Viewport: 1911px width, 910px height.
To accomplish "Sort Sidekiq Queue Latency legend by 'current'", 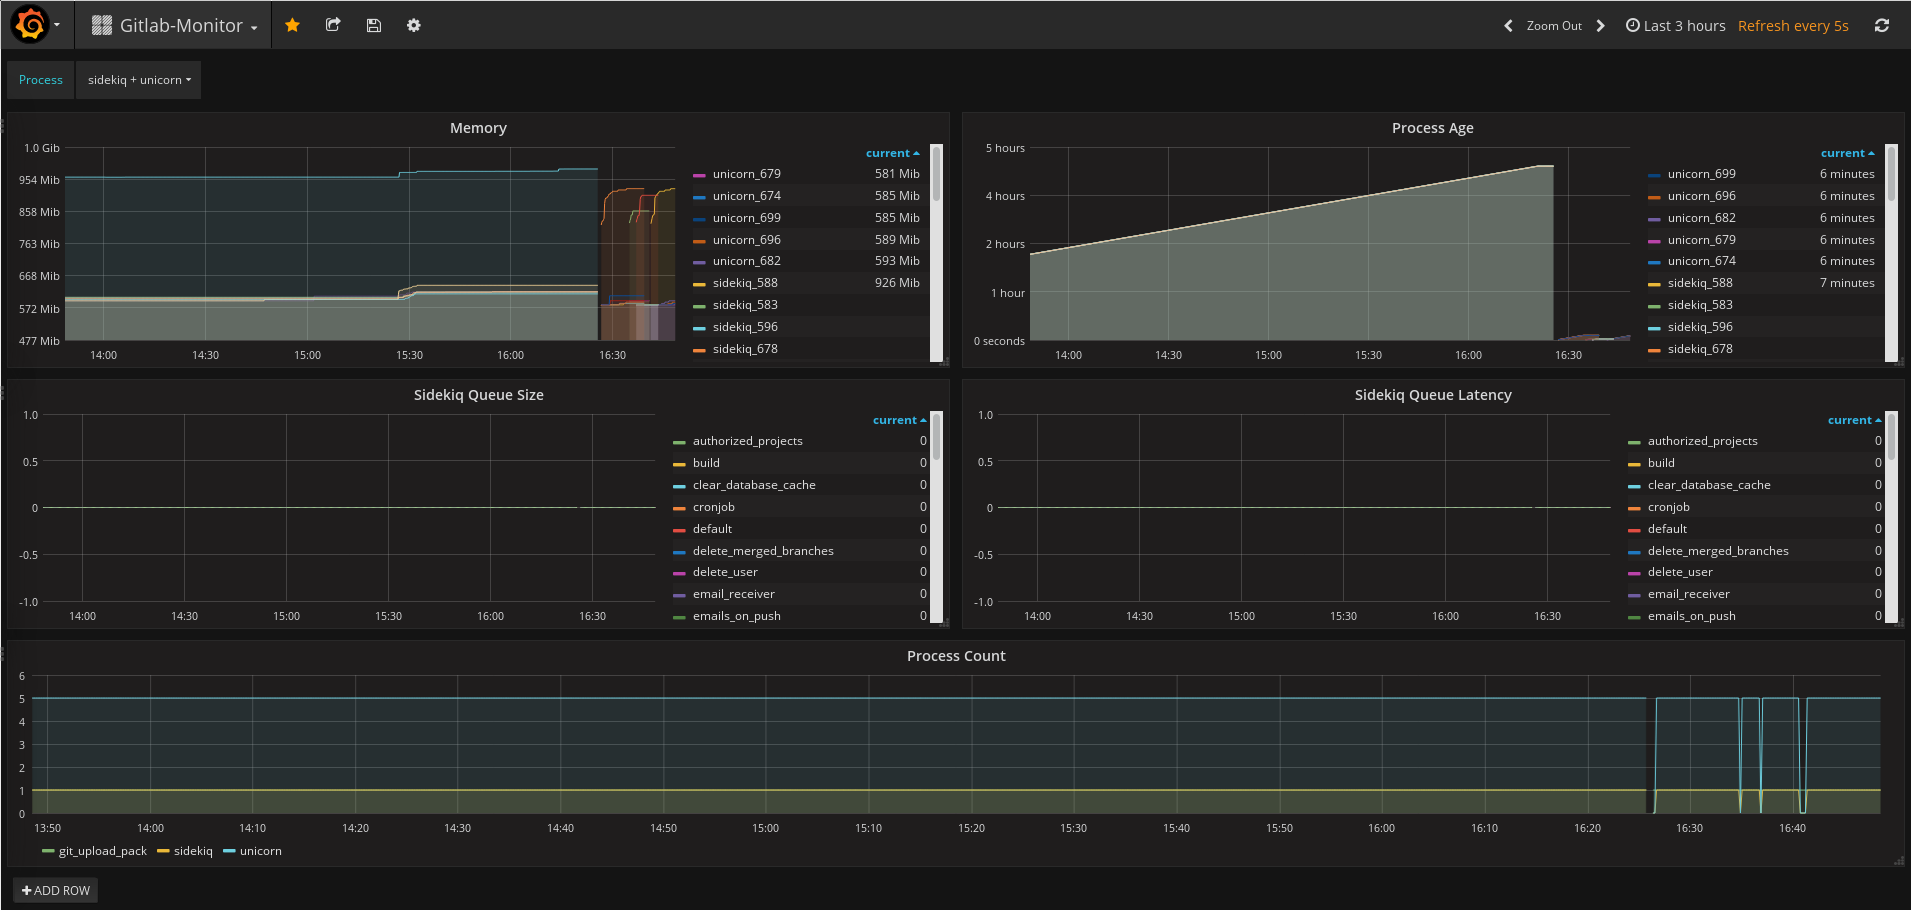I will click(1854, 420).
